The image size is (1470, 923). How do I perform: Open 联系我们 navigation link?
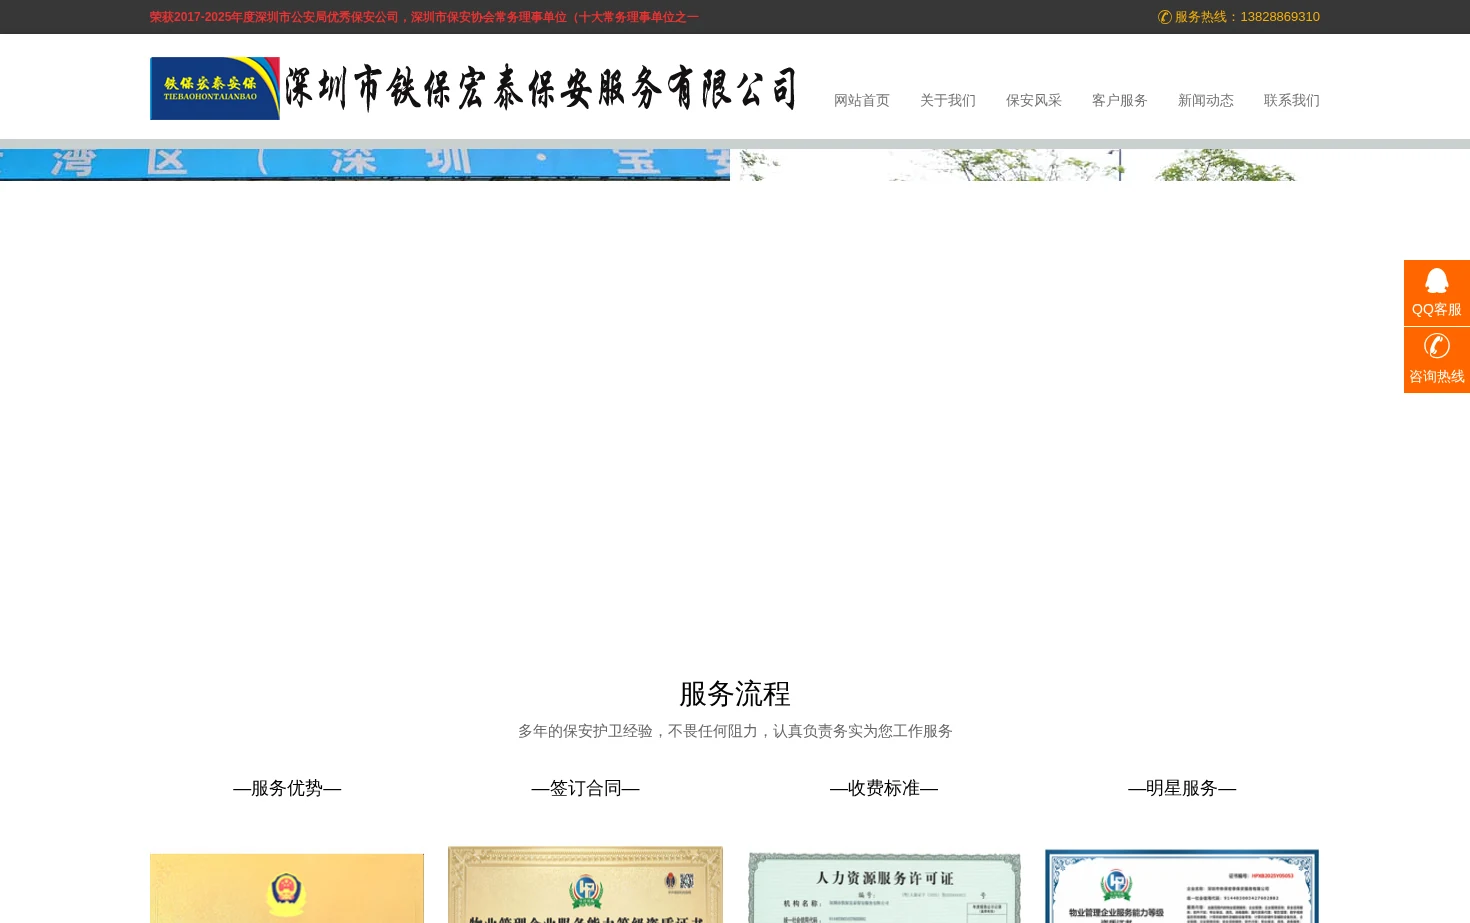[1292, 100]
